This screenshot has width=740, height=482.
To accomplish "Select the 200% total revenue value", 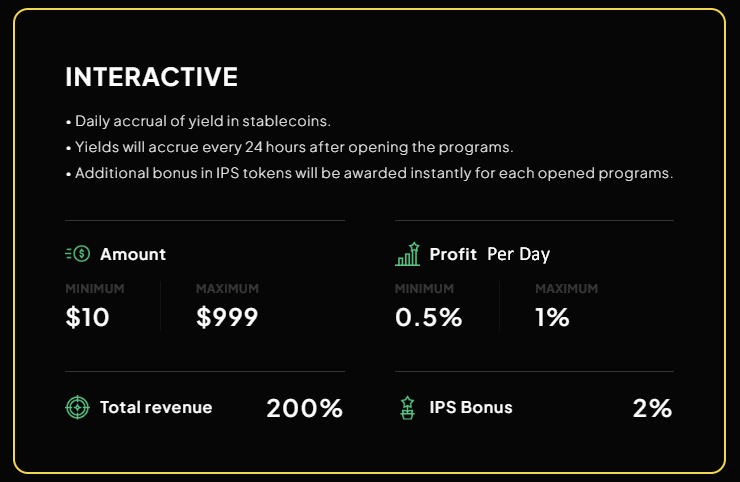I will (304, 408).
